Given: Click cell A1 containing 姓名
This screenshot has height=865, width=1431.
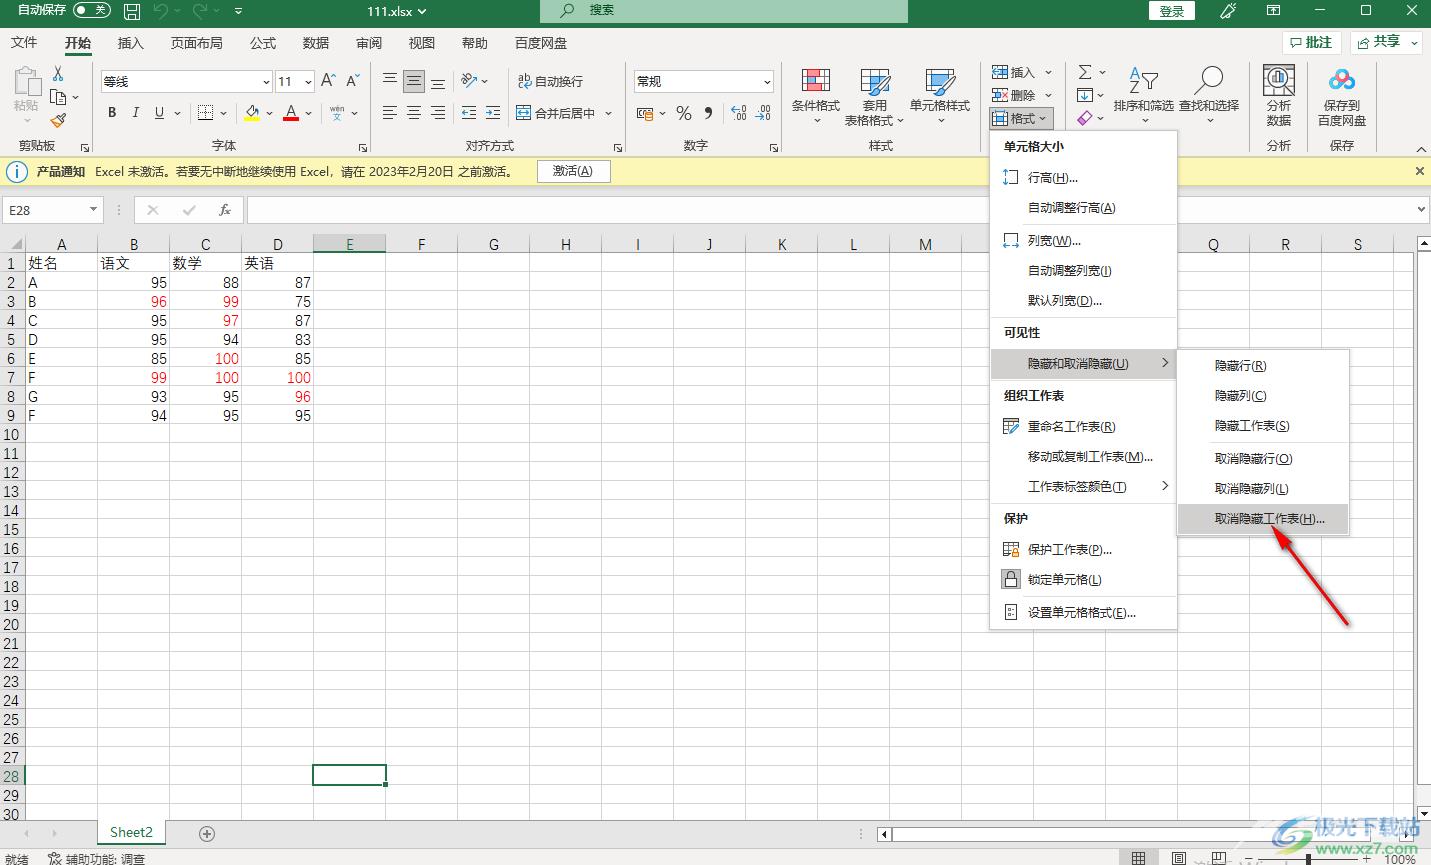Looking at the screenshot, I should click(x=62, y=263).
